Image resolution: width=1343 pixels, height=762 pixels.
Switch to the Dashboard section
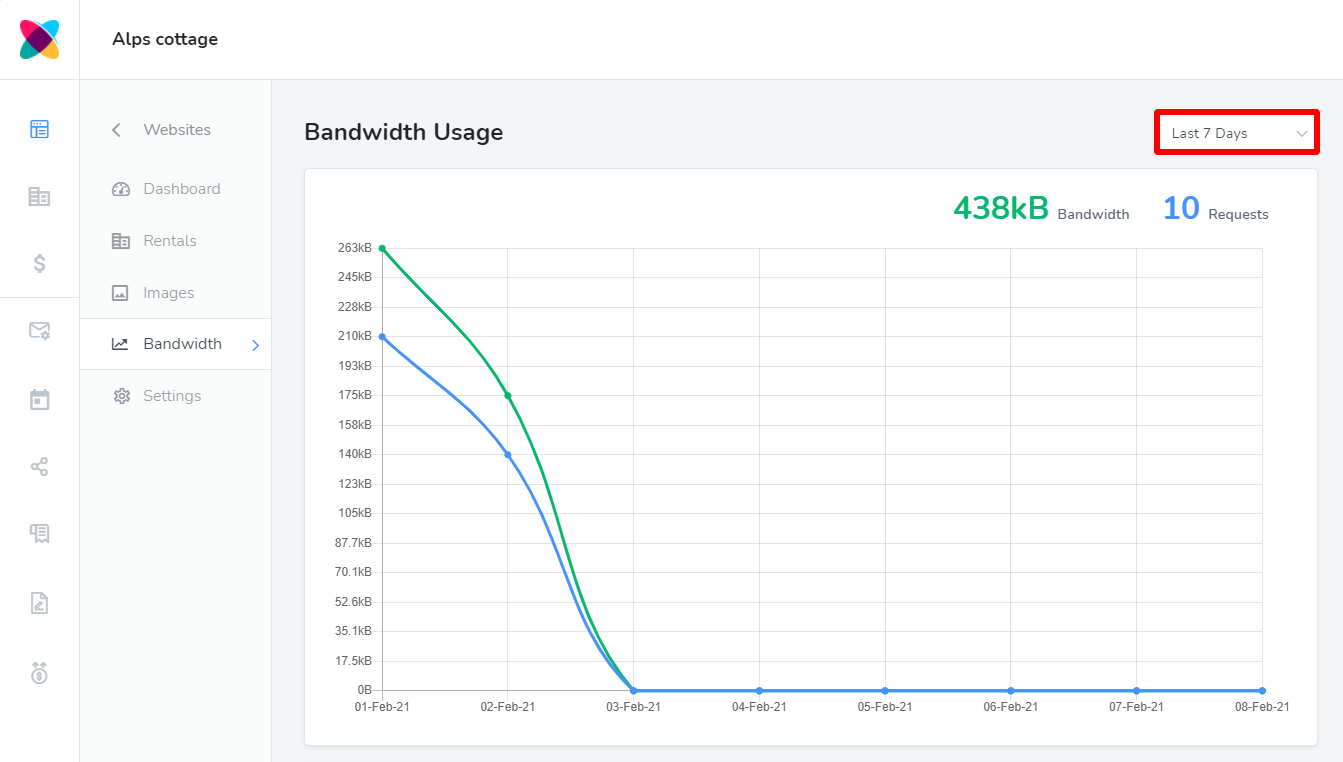[181, 188]
